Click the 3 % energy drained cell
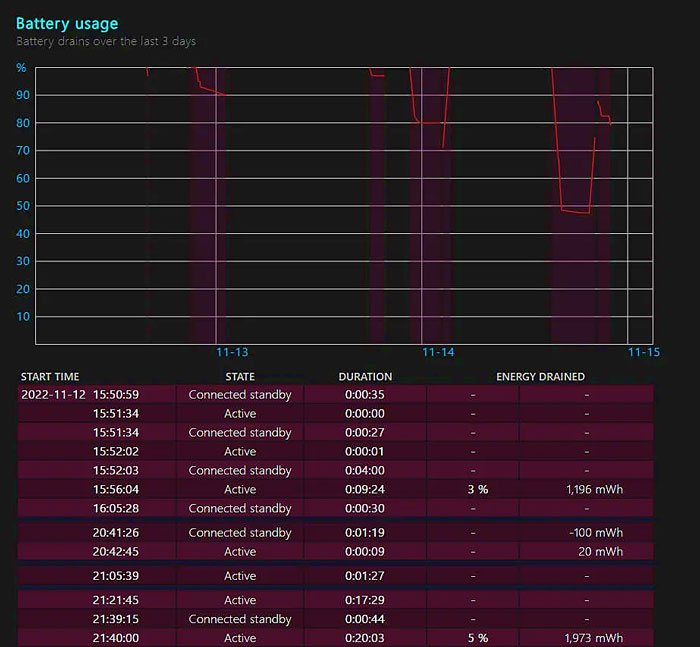The image size is (700, 647). 478,489
